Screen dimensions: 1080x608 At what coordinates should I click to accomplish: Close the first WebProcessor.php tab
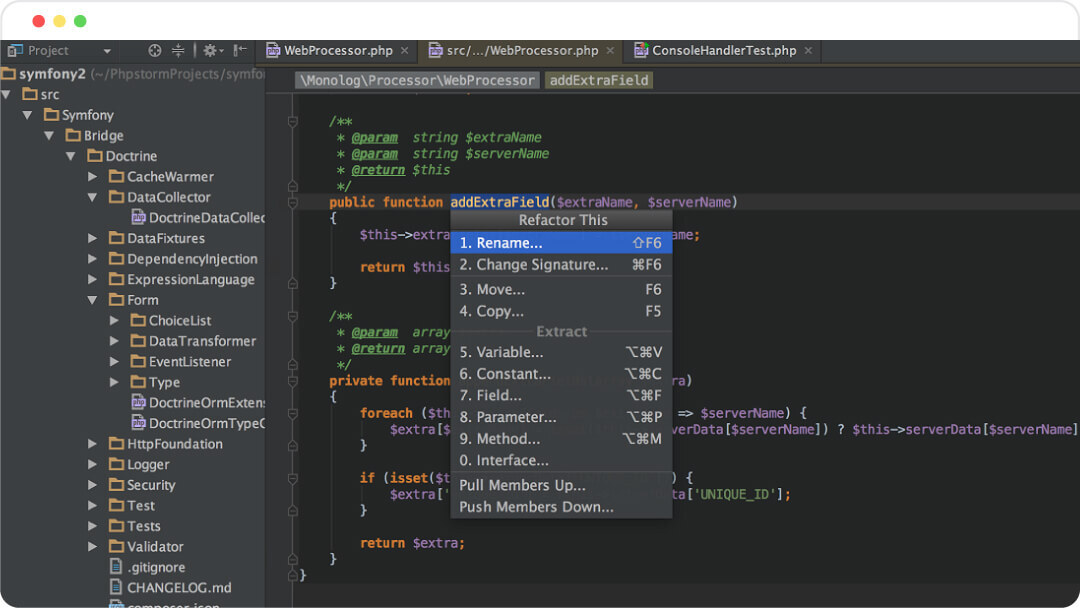click(404, 50)
